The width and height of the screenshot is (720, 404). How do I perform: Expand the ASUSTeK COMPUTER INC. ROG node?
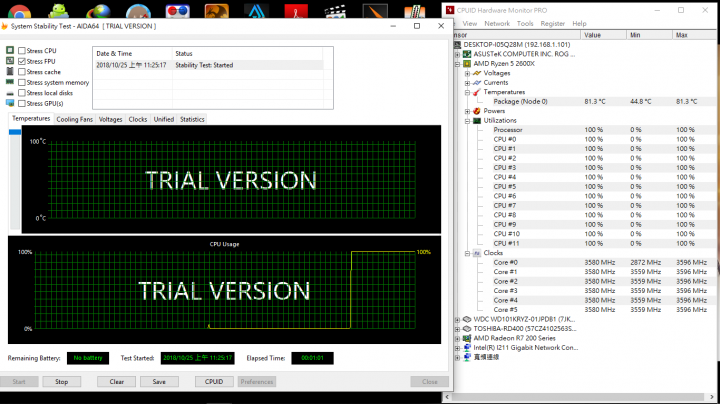click(457, 54)
